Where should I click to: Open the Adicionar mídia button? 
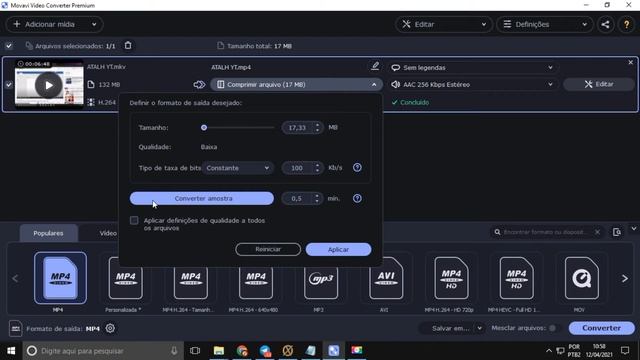coord(54,24)
